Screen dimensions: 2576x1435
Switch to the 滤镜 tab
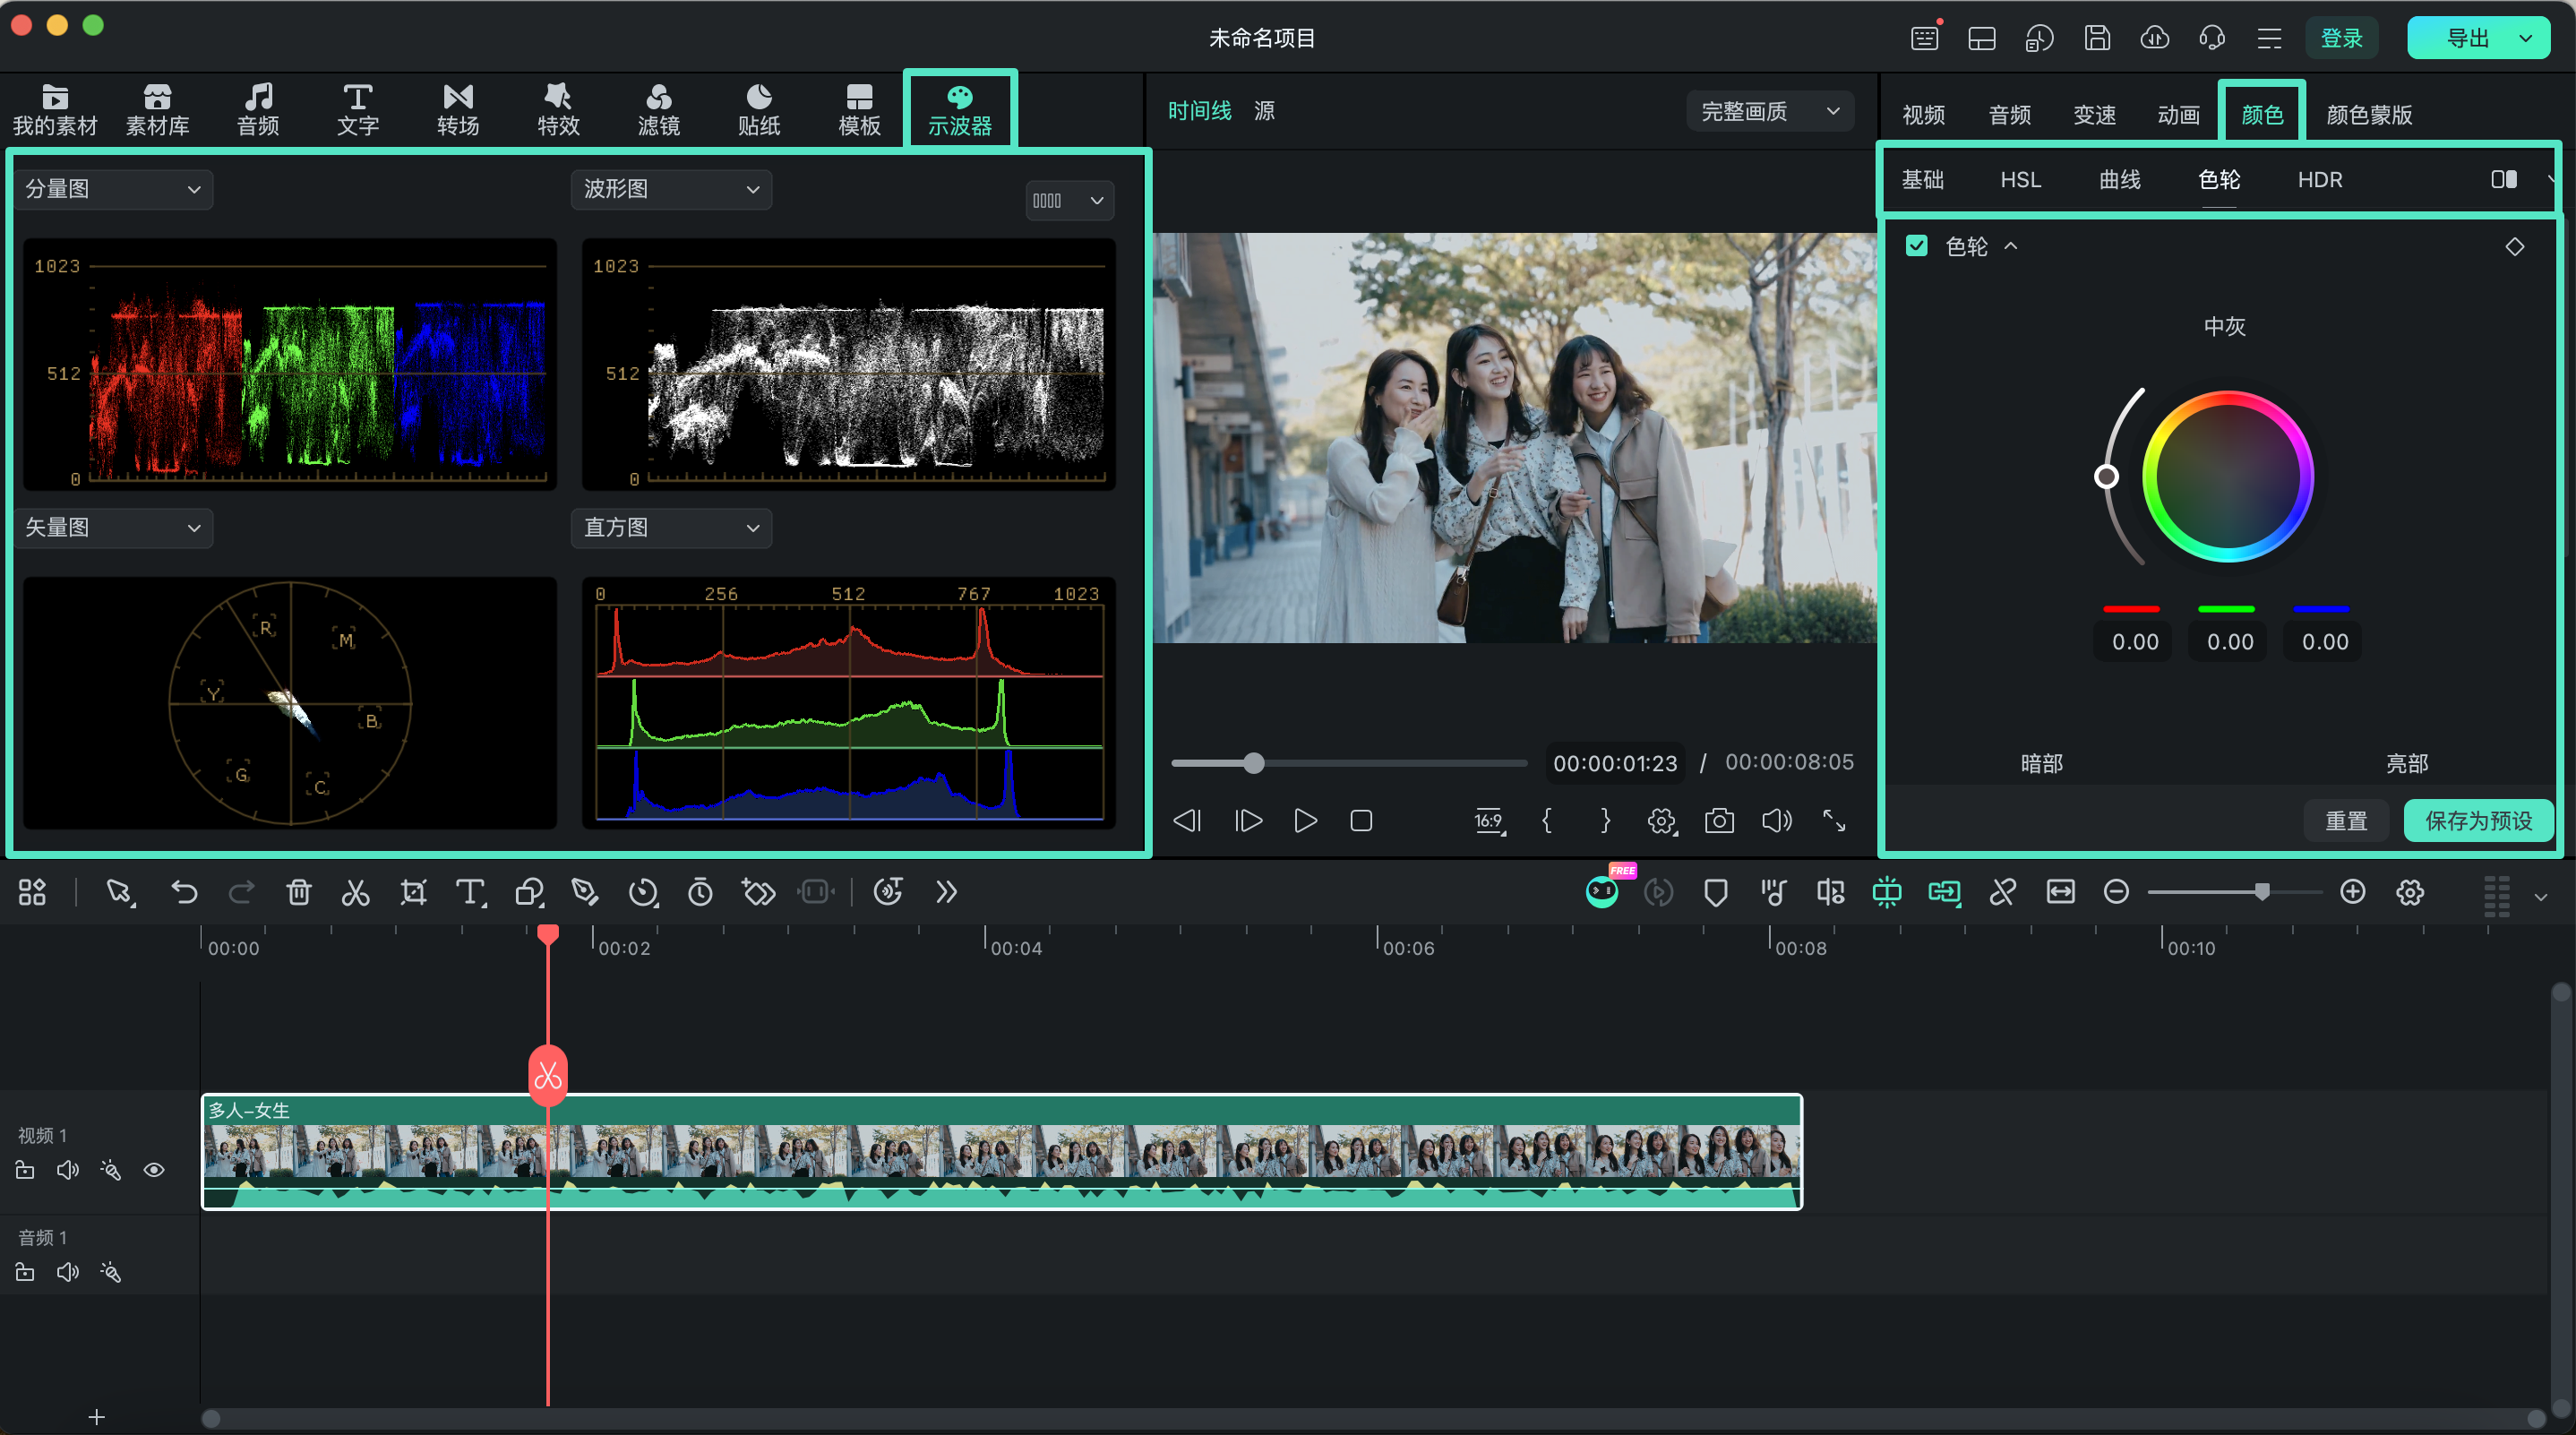coord(658,109)
